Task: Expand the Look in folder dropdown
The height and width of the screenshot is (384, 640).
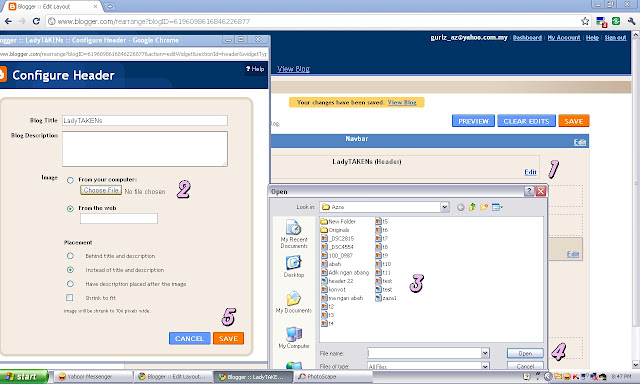Action: pos(444,207)
